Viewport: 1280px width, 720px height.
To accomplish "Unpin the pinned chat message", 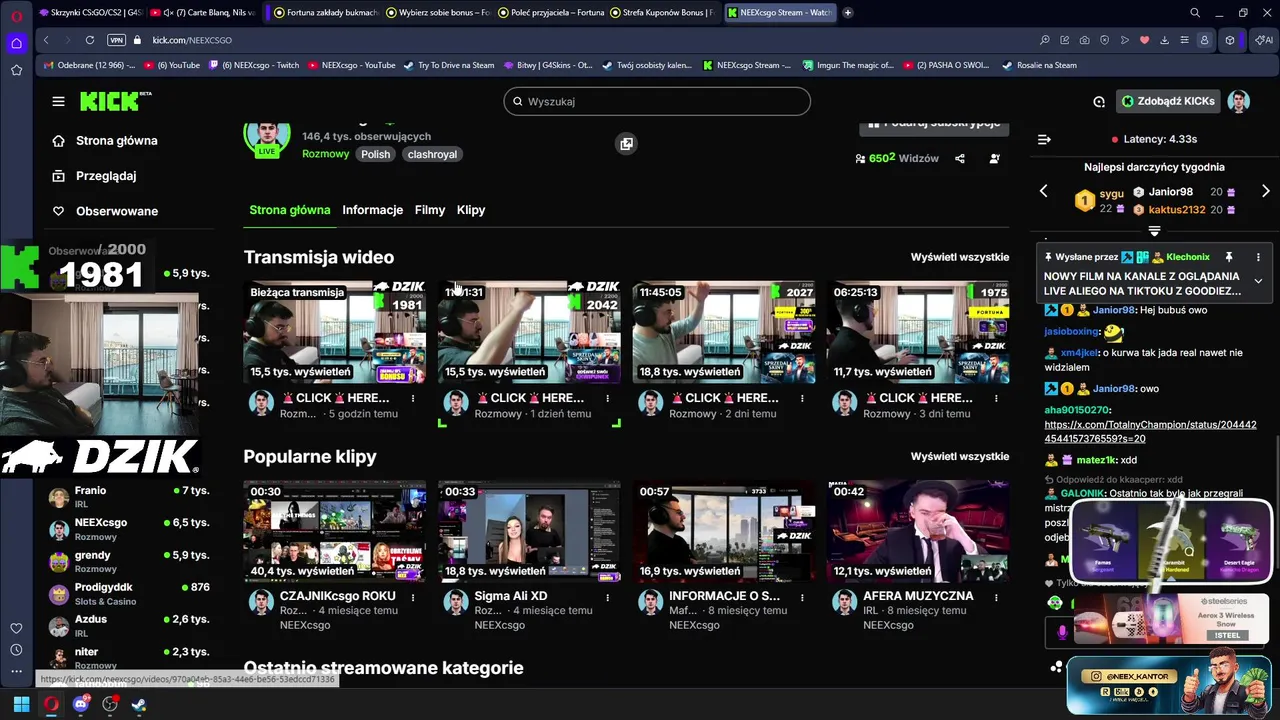I will [1229, 257].
